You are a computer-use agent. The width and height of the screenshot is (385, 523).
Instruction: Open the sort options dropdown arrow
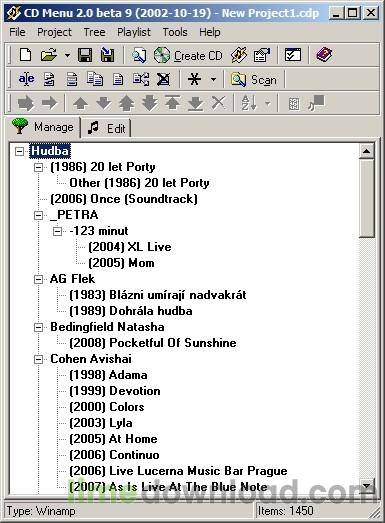pos(268,103)
